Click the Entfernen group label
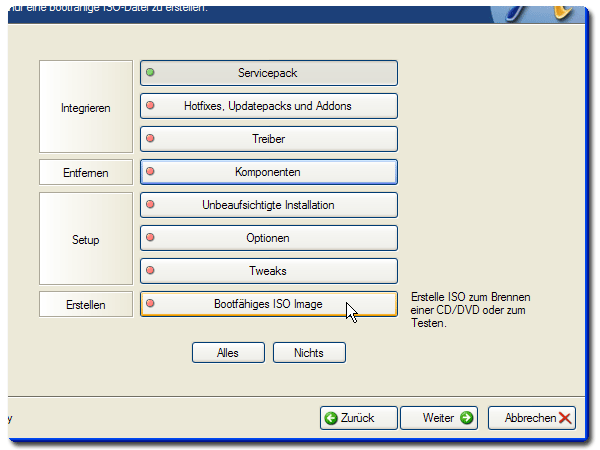Image resolution: width=600 pixels, height=450 pixels. pos(86,173)
